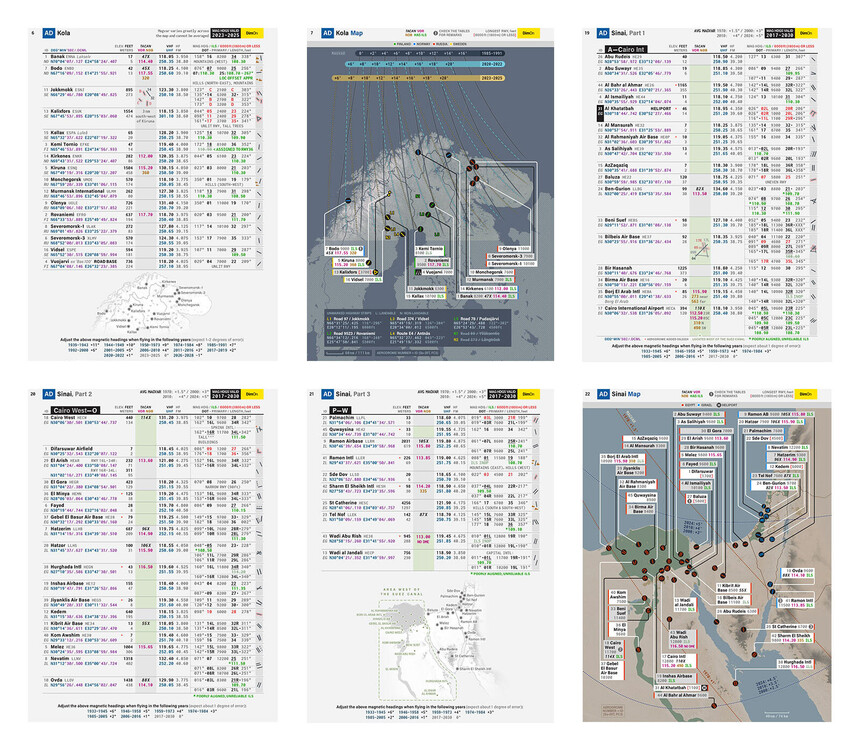Click the 'Olenya' callout on Kola Map
This screenshot has width=860, height=750.
[x=514, y=249]
